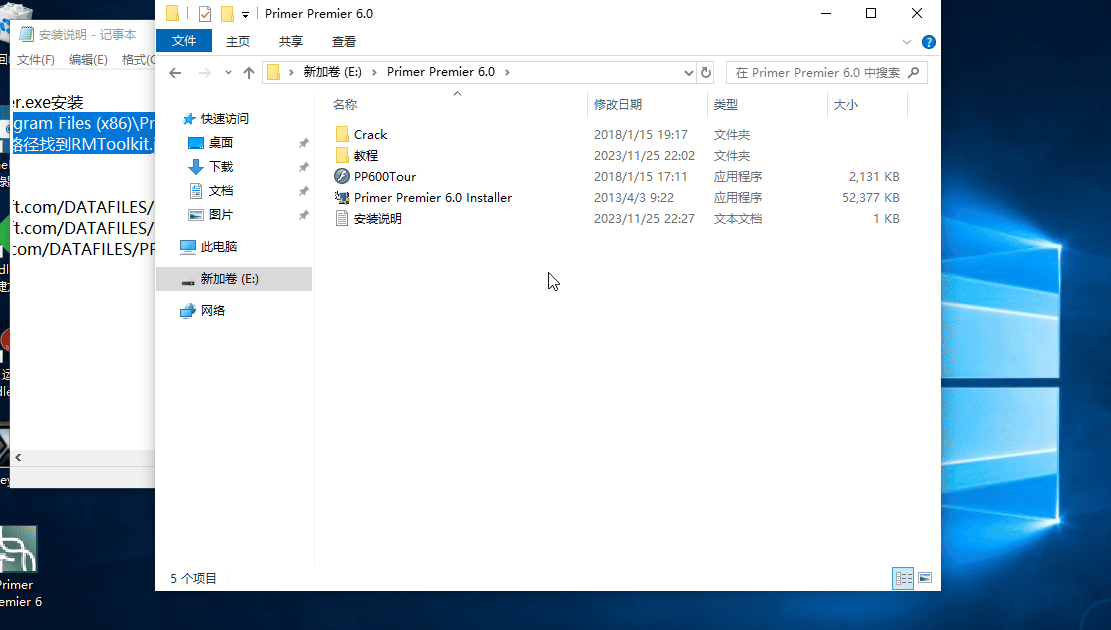This screenshot has width=1111, height=630.
Task: Click 新加卷 (E:) in the address breadcrumb
Action: (x=332, y=72)
